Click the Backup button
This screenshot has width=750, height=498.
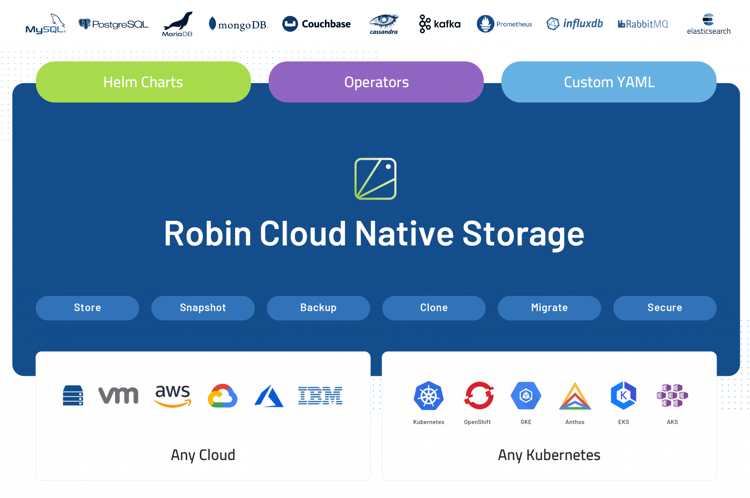coord(318,308)
